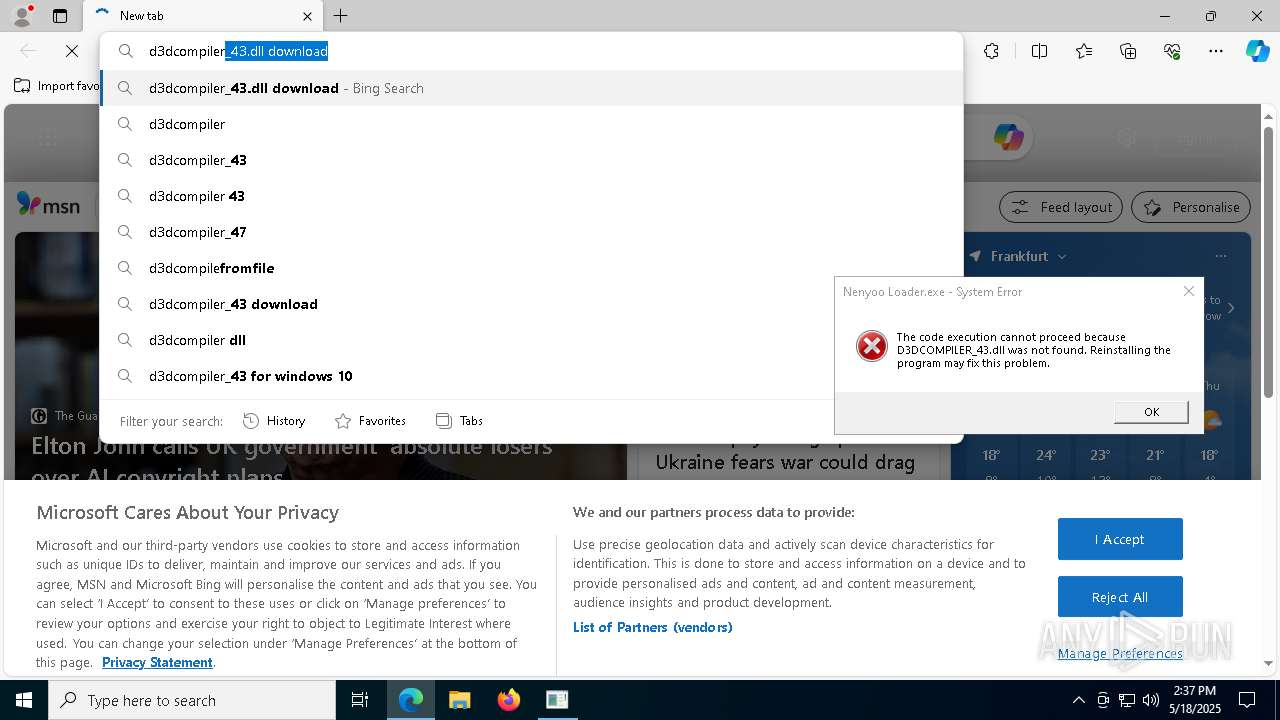Open Browser essentials heart icon
Screen dimensions: 1280x720
[1172, 51]
